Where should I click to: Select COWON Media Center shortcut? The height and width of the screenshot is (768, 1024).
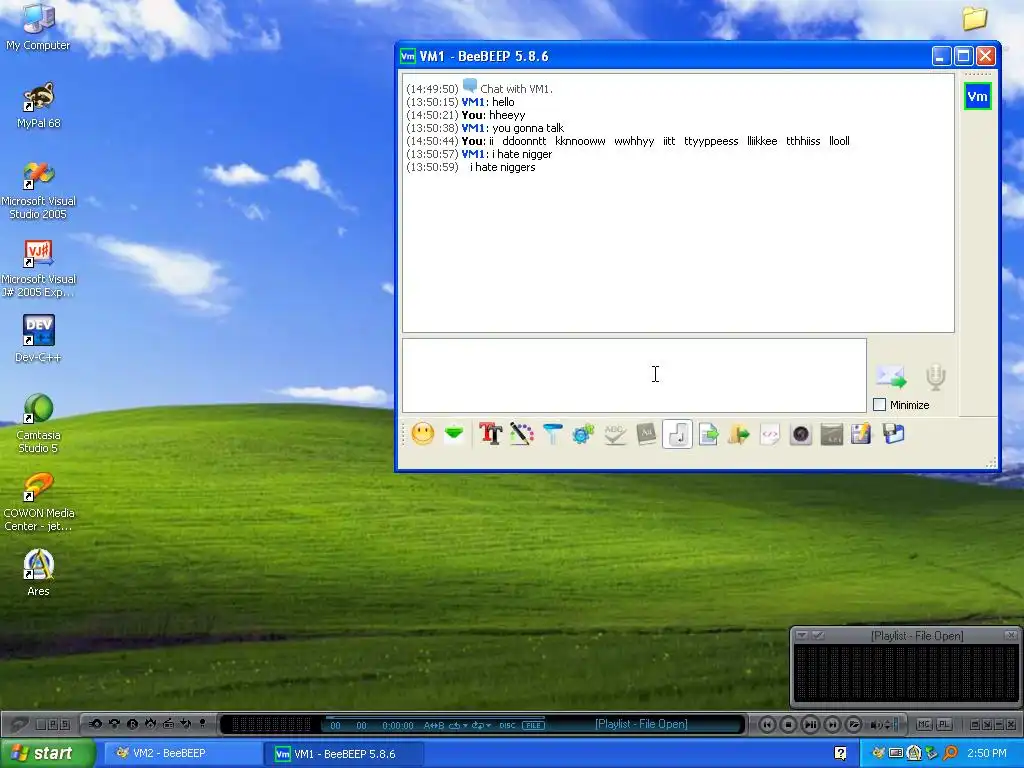pyautogui.click(x=38, y=503)
